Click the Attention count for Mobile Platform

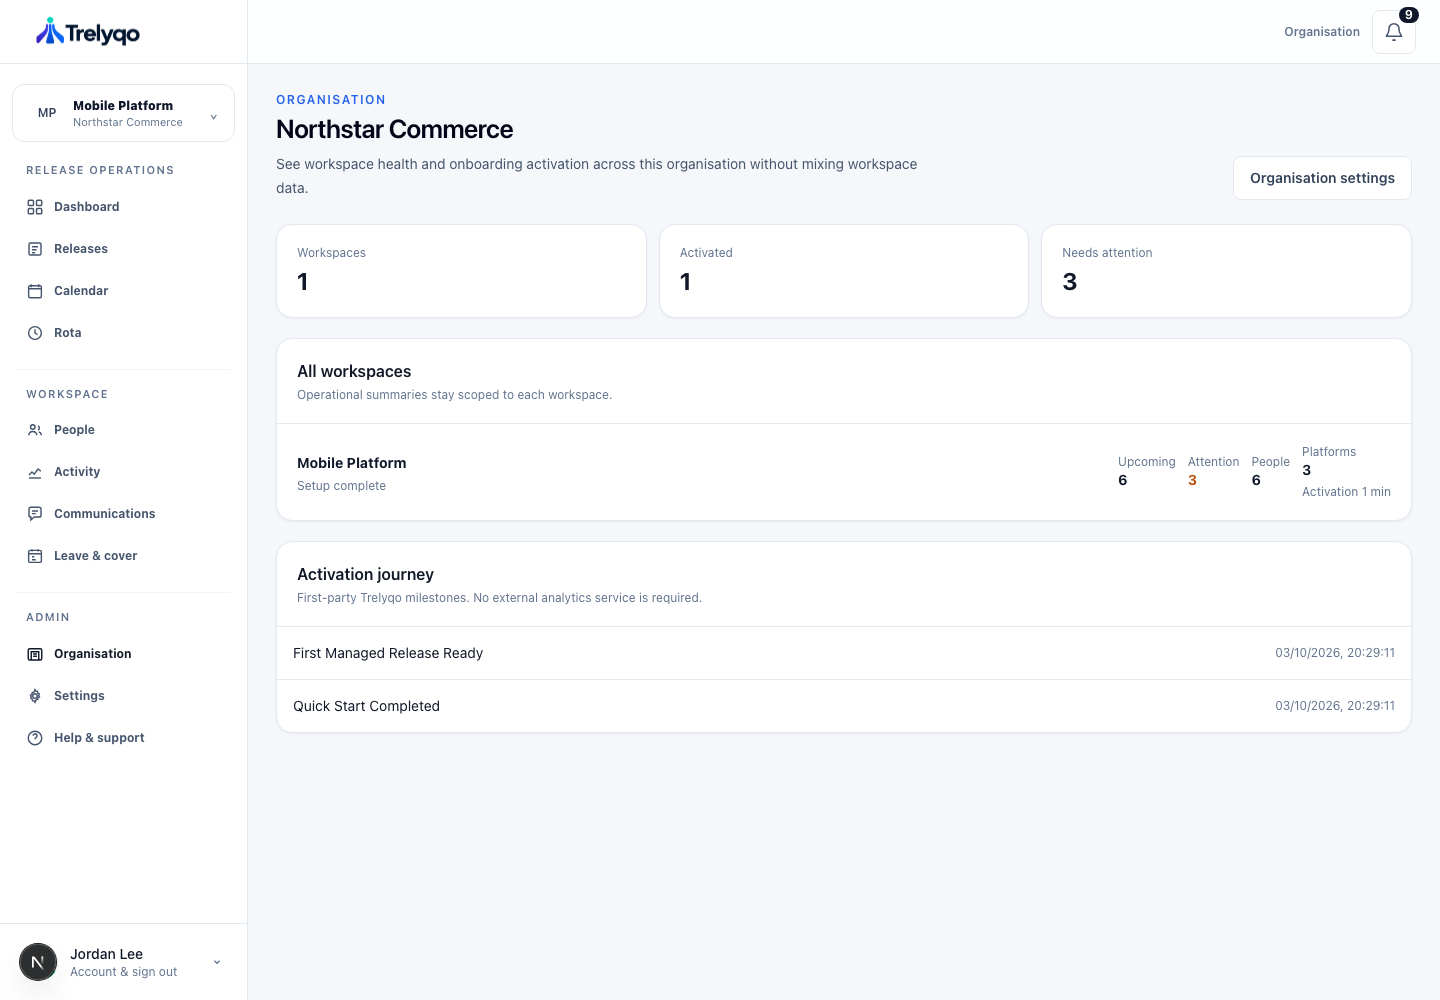(x=1192, y=480)
